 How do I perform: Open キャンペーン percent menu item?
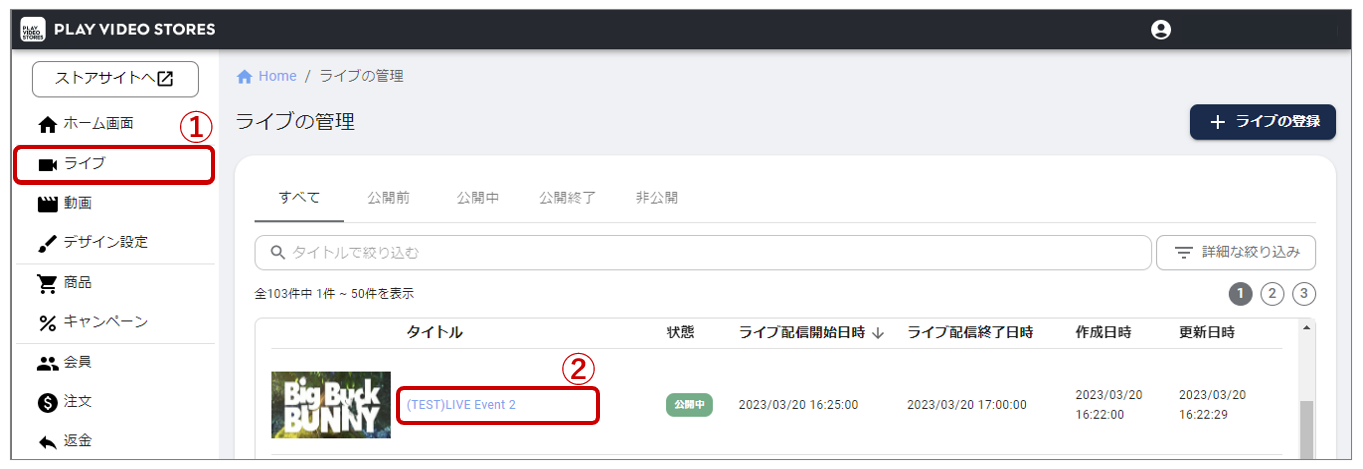104,322
